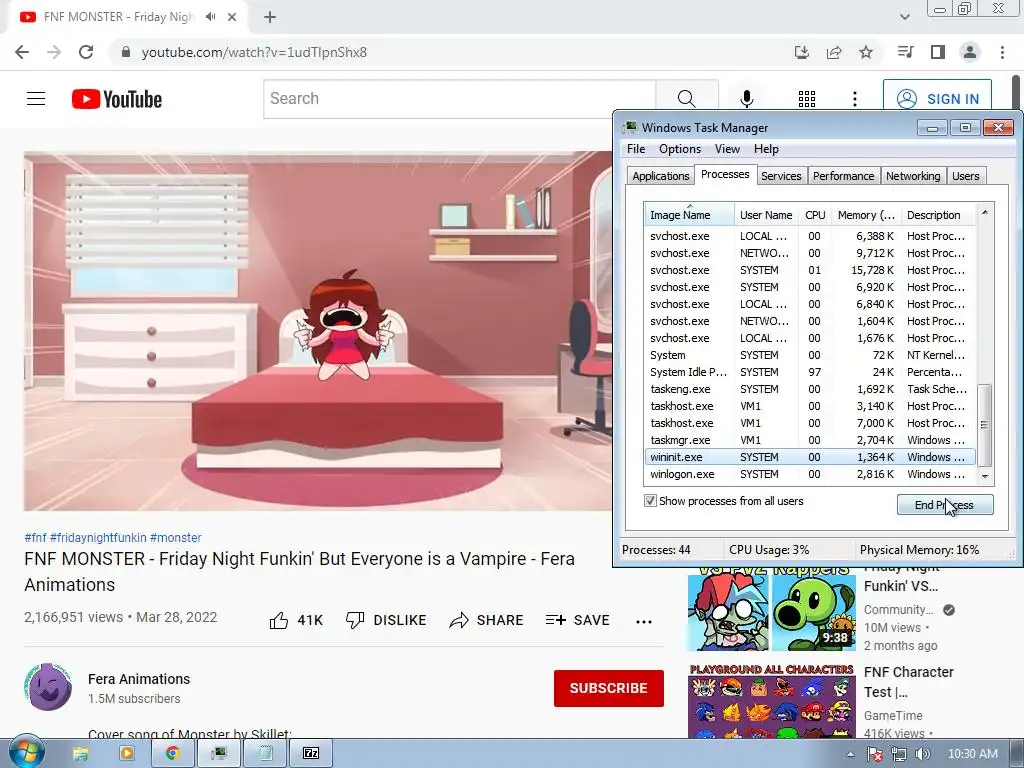Open the tab search dropdown chevron
1024x768 pixels.
[904, 17]
